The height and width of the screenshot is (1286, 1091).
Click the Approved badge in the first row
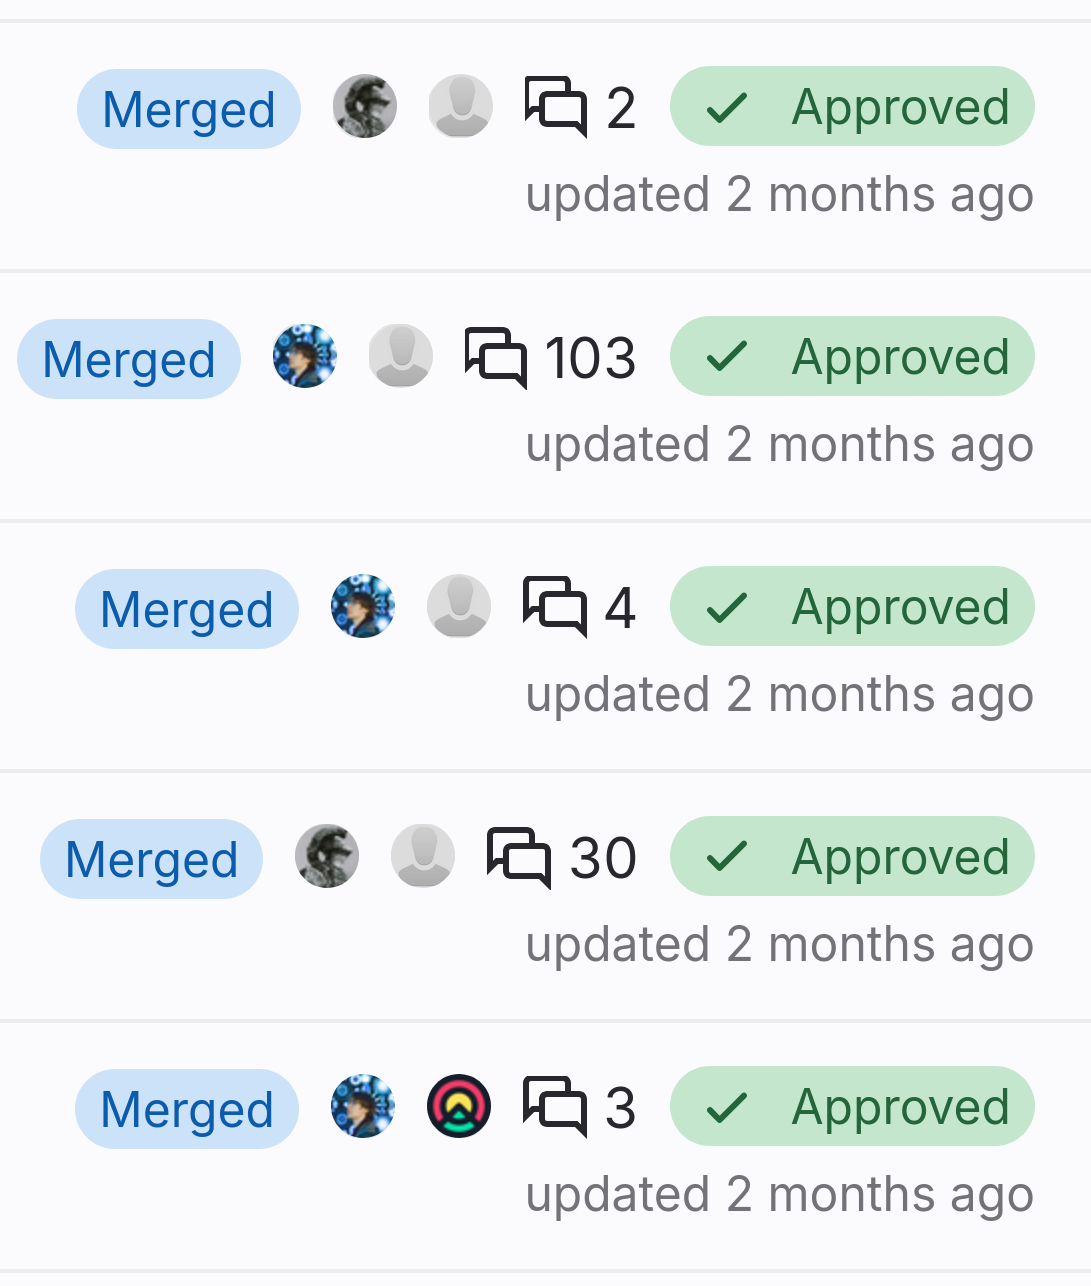pyautogui.click(x=852, y=107)
